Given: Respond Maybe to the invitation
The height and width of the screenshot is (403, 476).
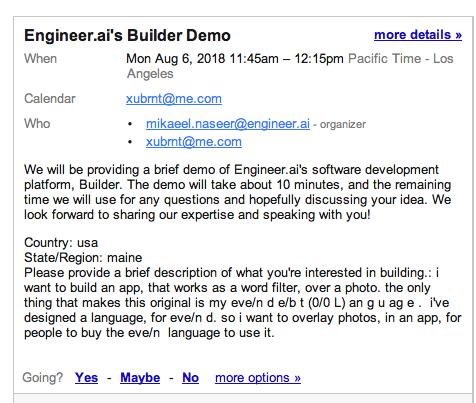Looking at the screenshot, I should 140,378.
